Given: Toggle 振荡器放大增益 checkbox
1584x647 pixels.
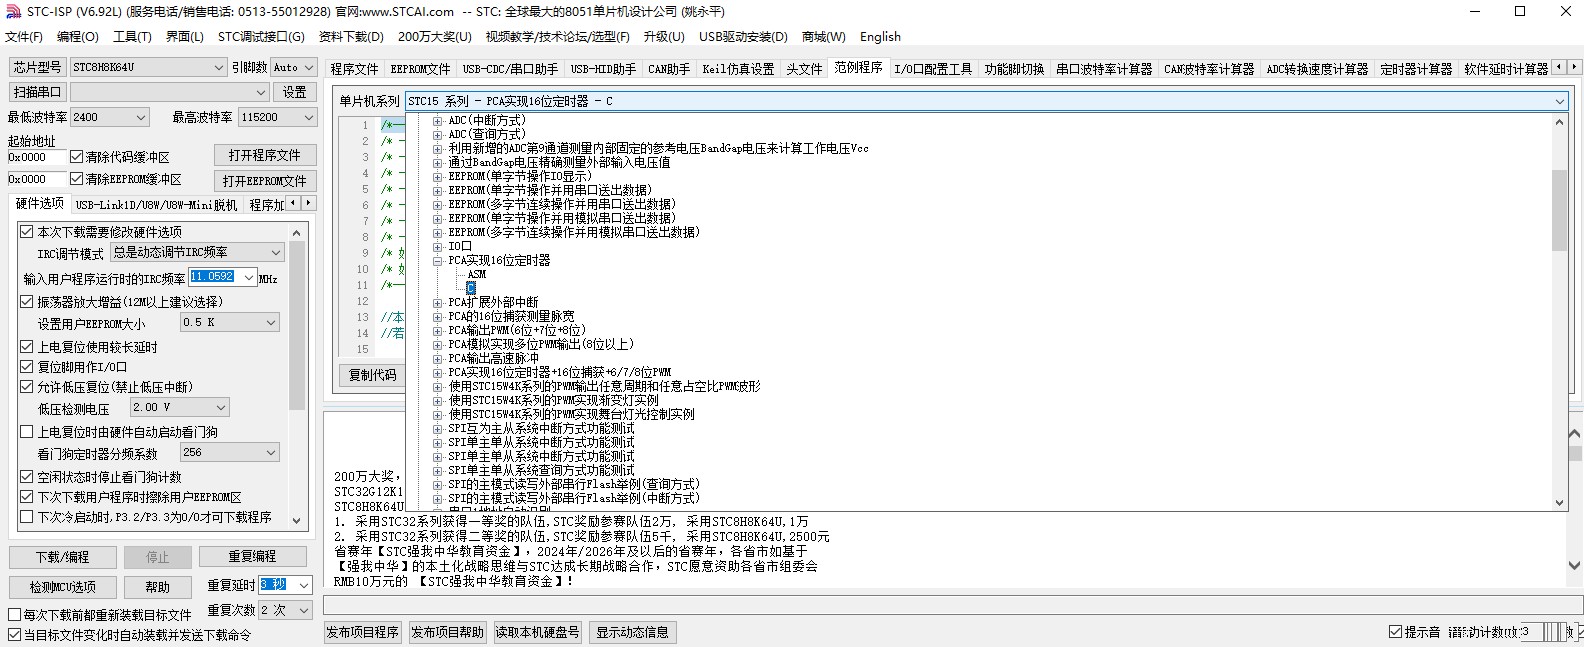Looking at the screenshot, I should [x=27, y=301].
